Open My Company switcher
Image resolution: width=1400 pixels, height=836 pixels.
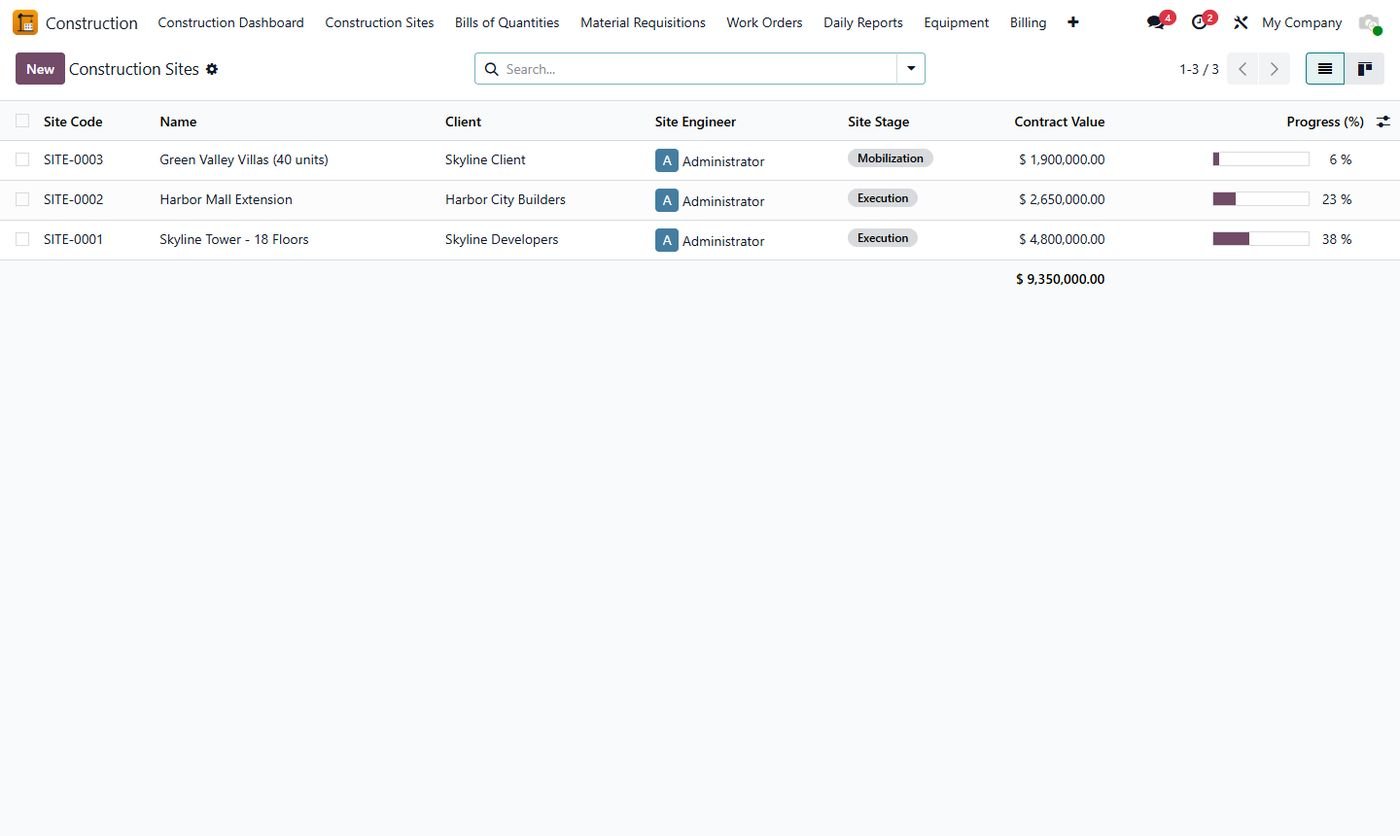click(x=1301, y=22)
